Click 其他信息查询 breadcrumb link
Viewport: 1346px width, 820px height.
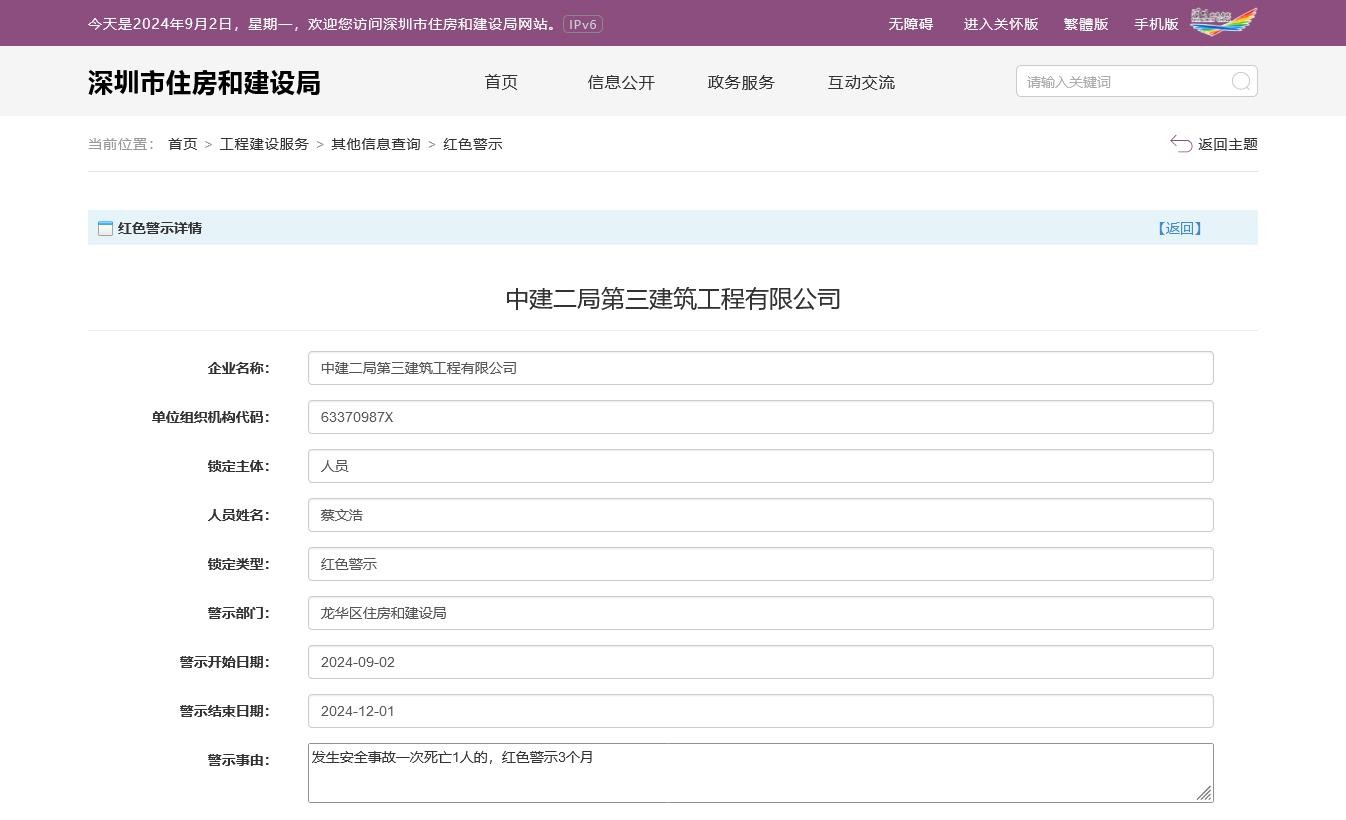coord(376,144)
